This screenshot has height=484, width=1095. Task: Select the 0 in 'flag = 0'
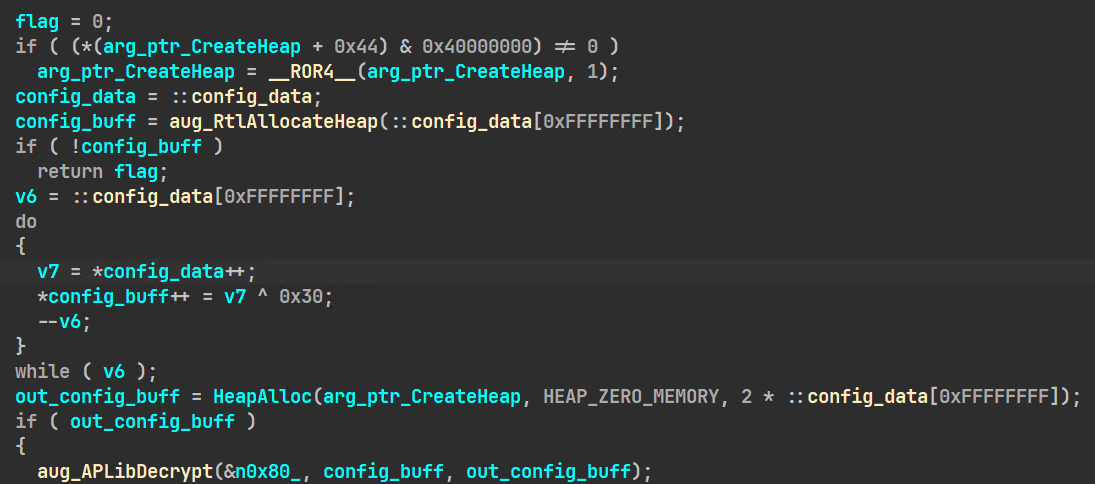pos(97,22)
